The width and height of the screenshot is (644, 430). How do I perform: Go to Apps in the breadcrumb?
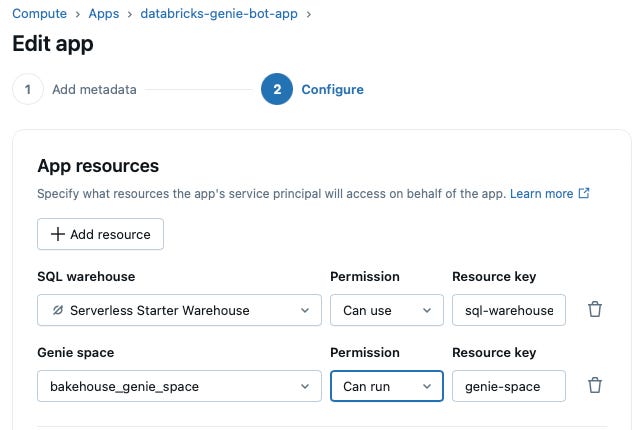click(x=102, y=14)
